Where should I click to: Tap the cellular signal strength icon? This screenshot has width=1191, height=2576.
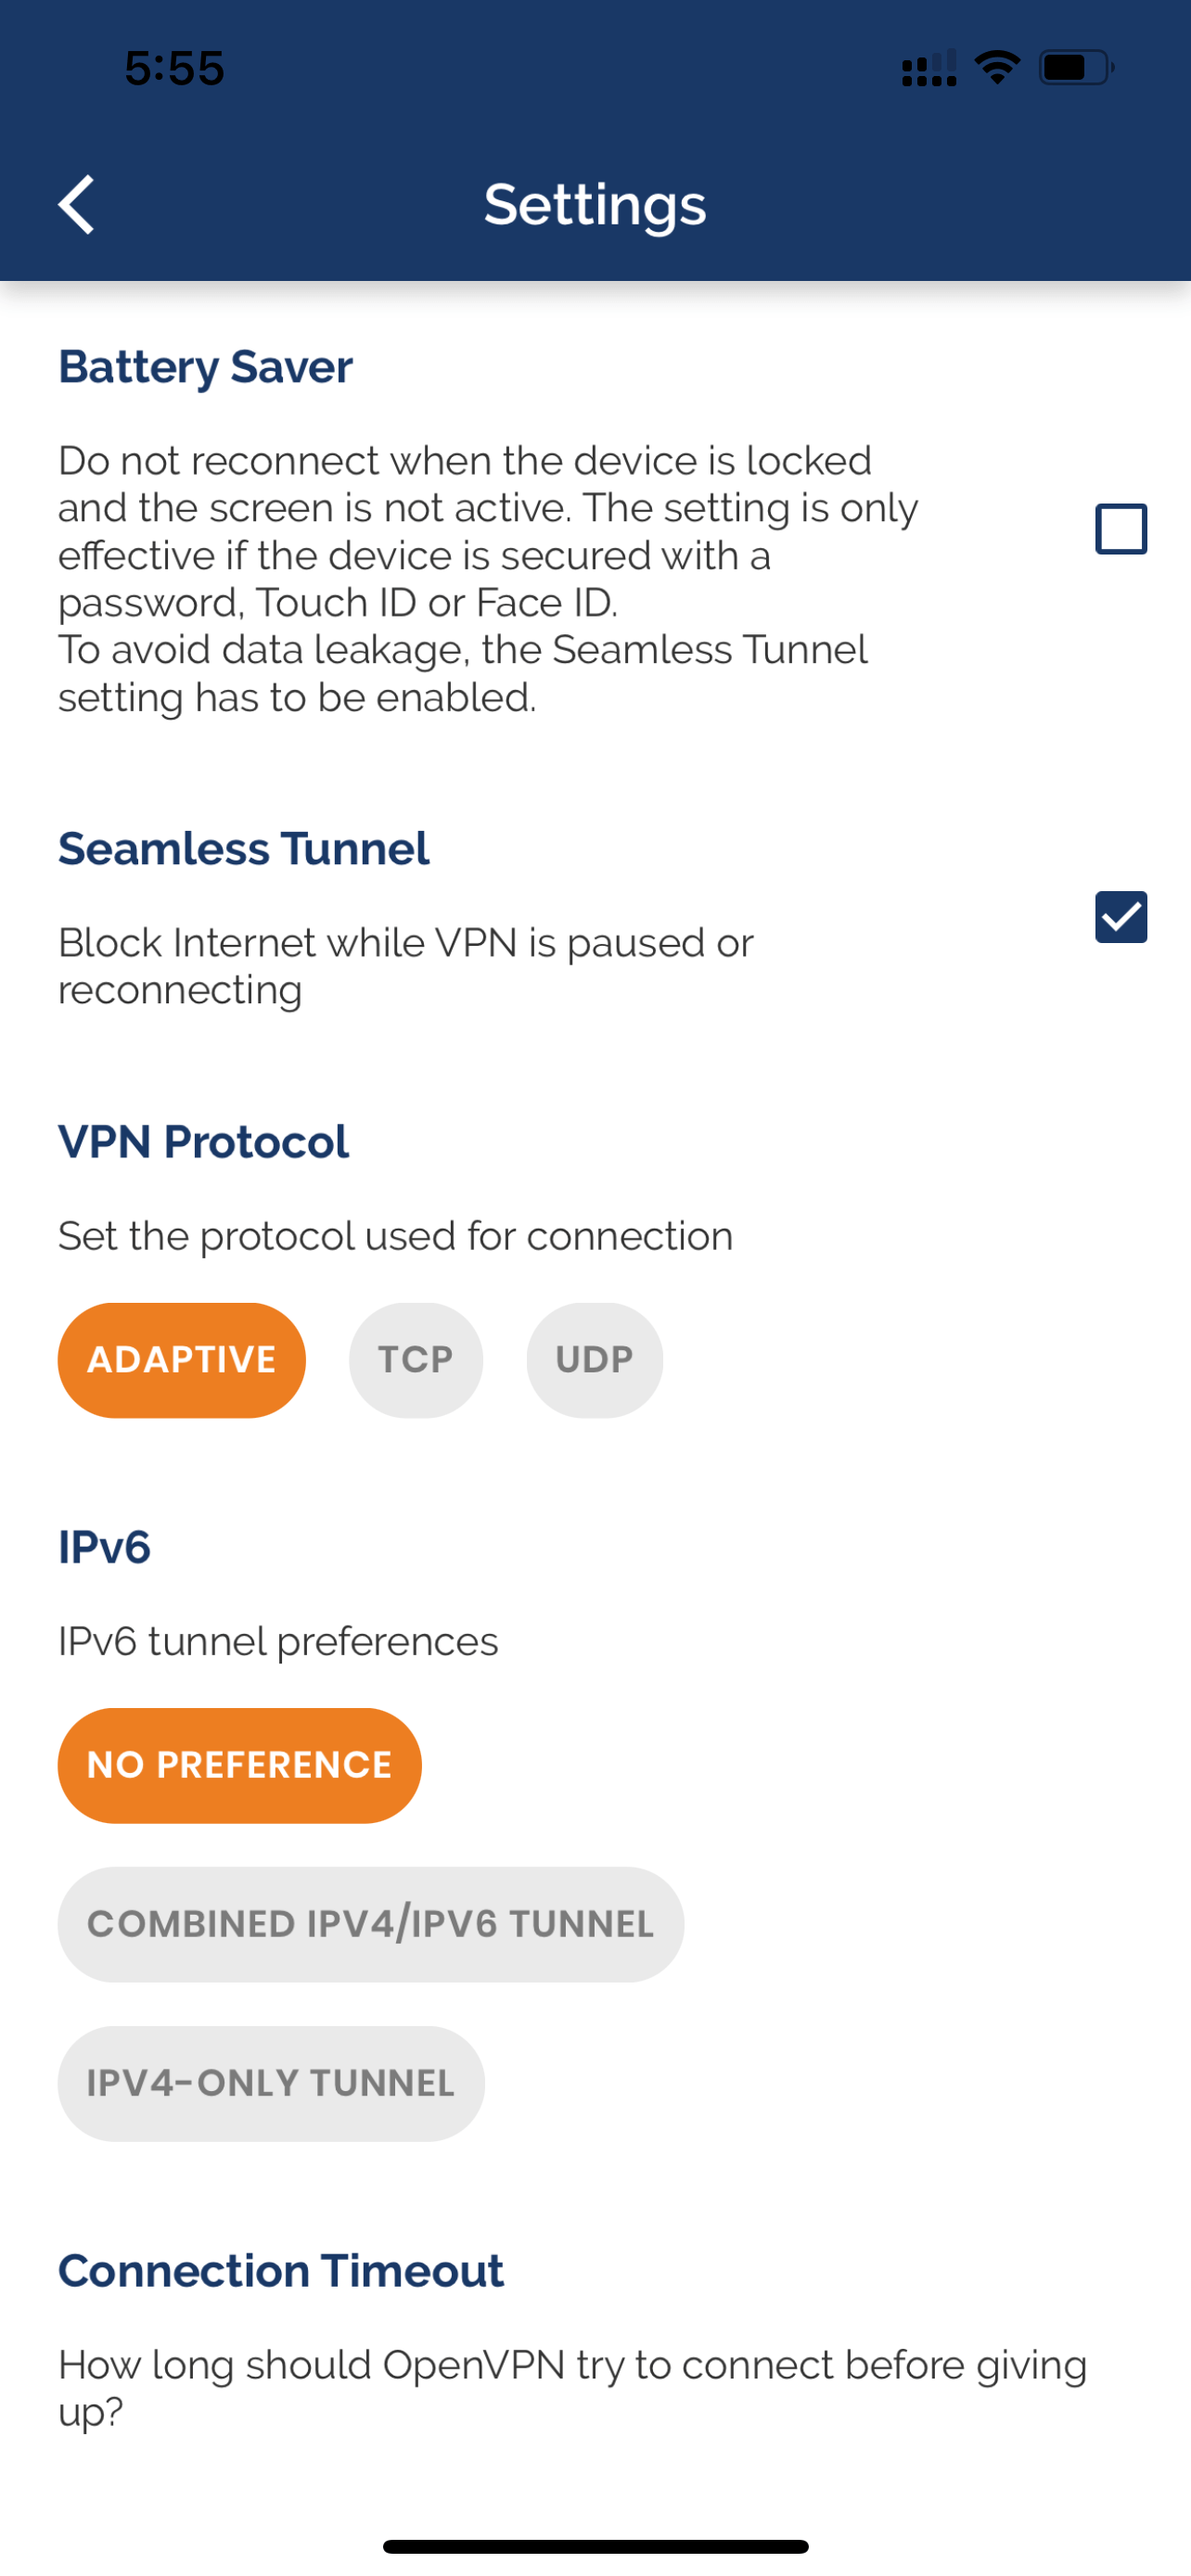[928, 68]
